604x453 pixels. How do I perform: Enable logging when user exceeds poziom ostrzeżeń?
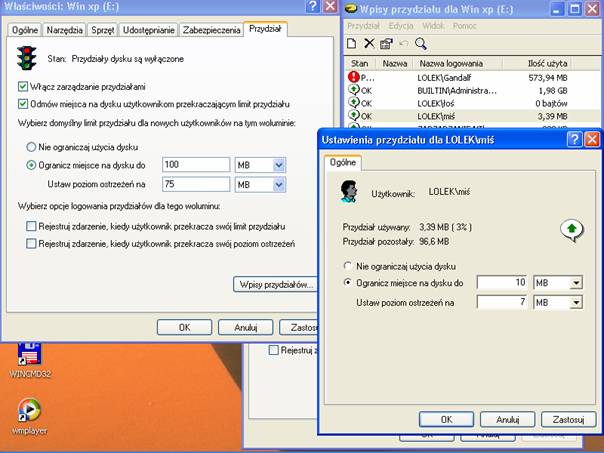31,243
